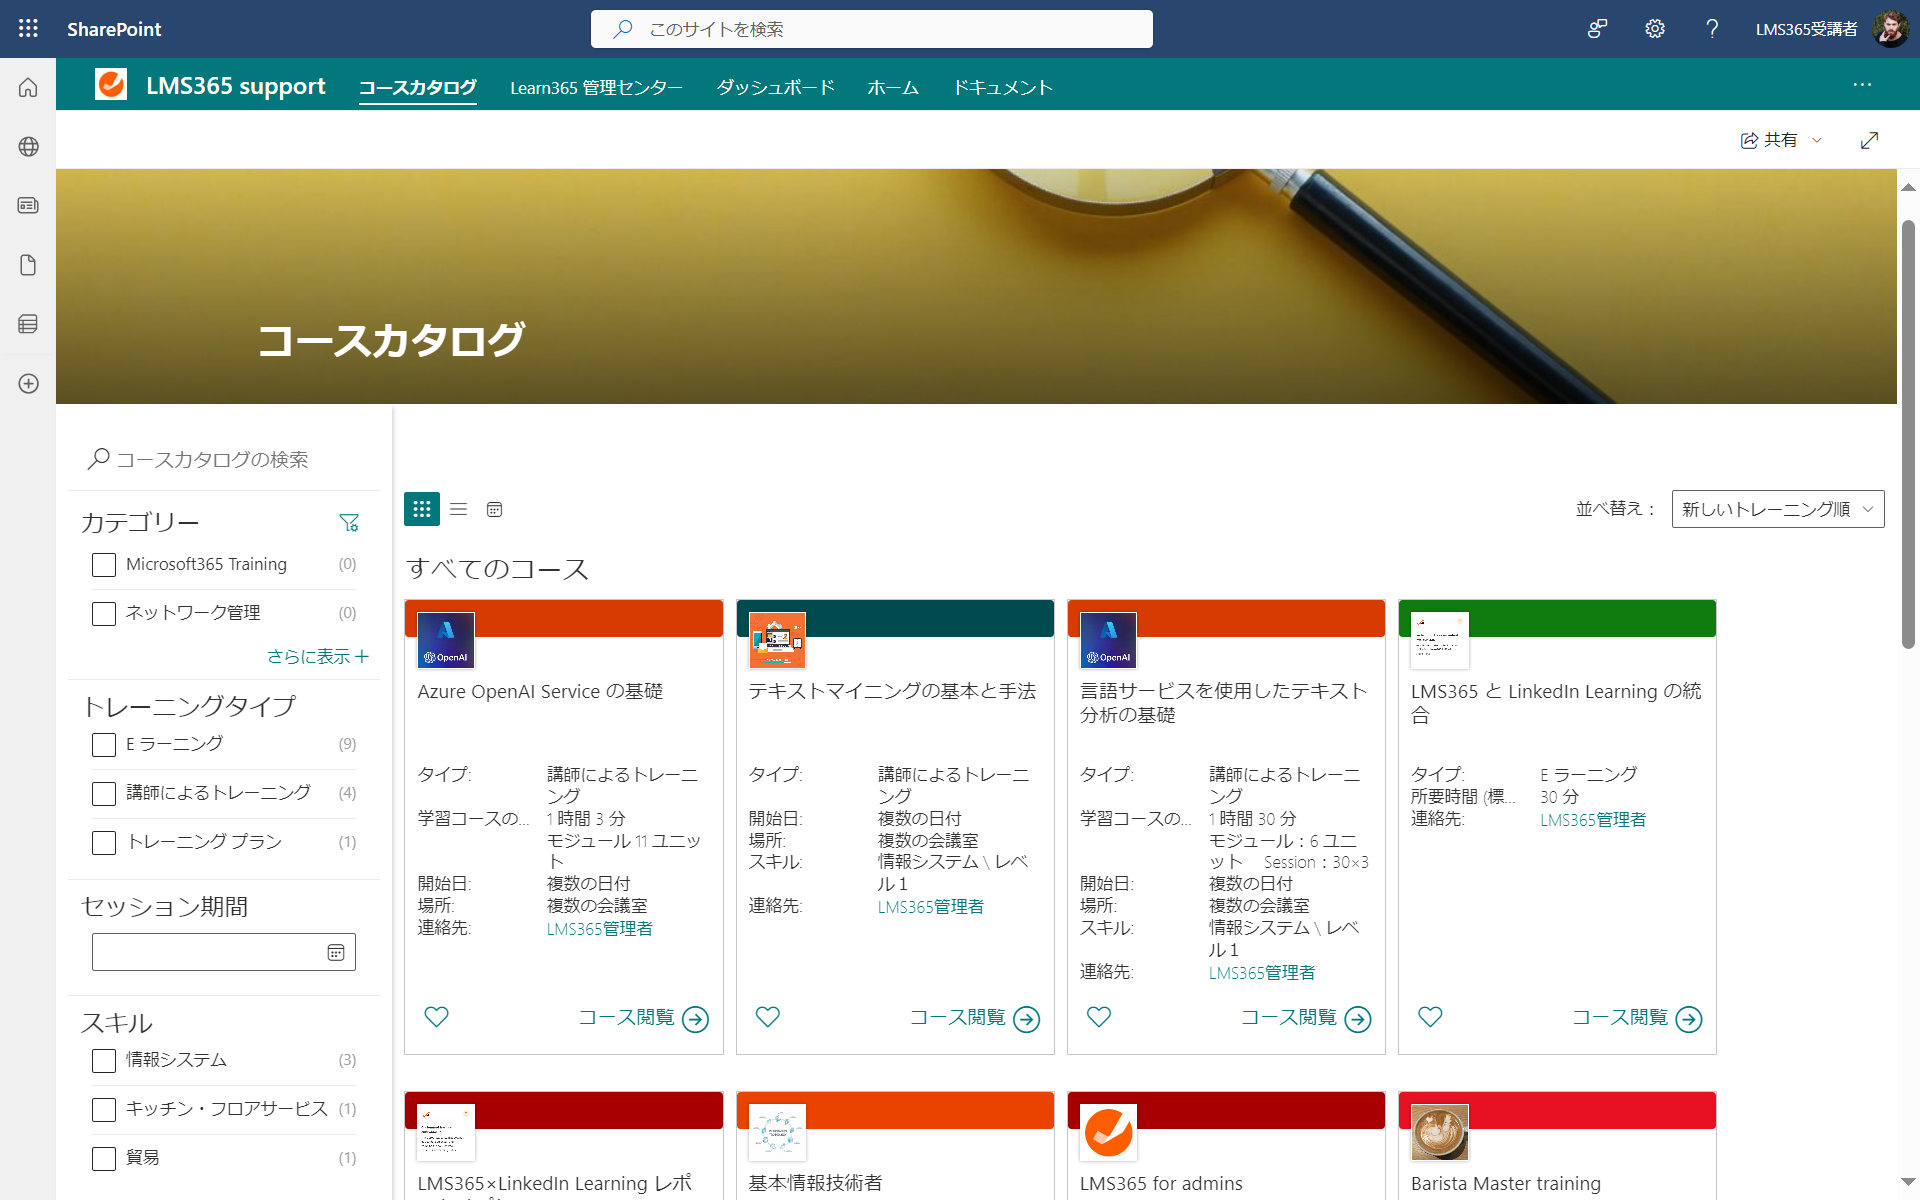The height and width of the screenshot is (1200, 1920).
Task: Favorite the テキストマイニング course heart
Action: coord(768,1017)
